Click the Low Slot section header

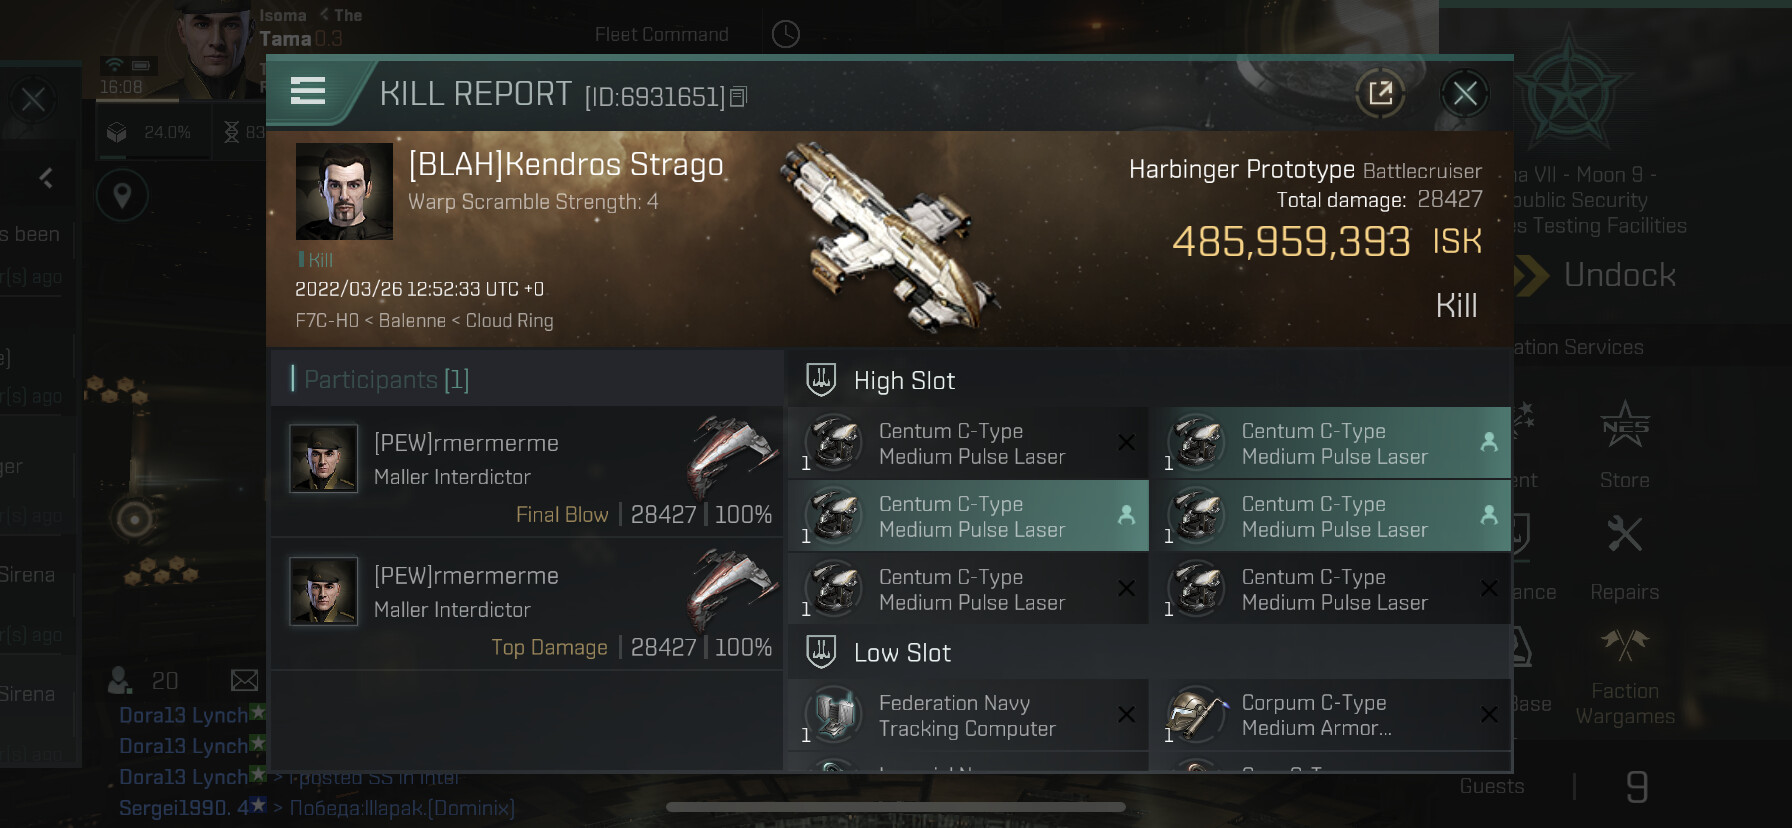point(902,653)
